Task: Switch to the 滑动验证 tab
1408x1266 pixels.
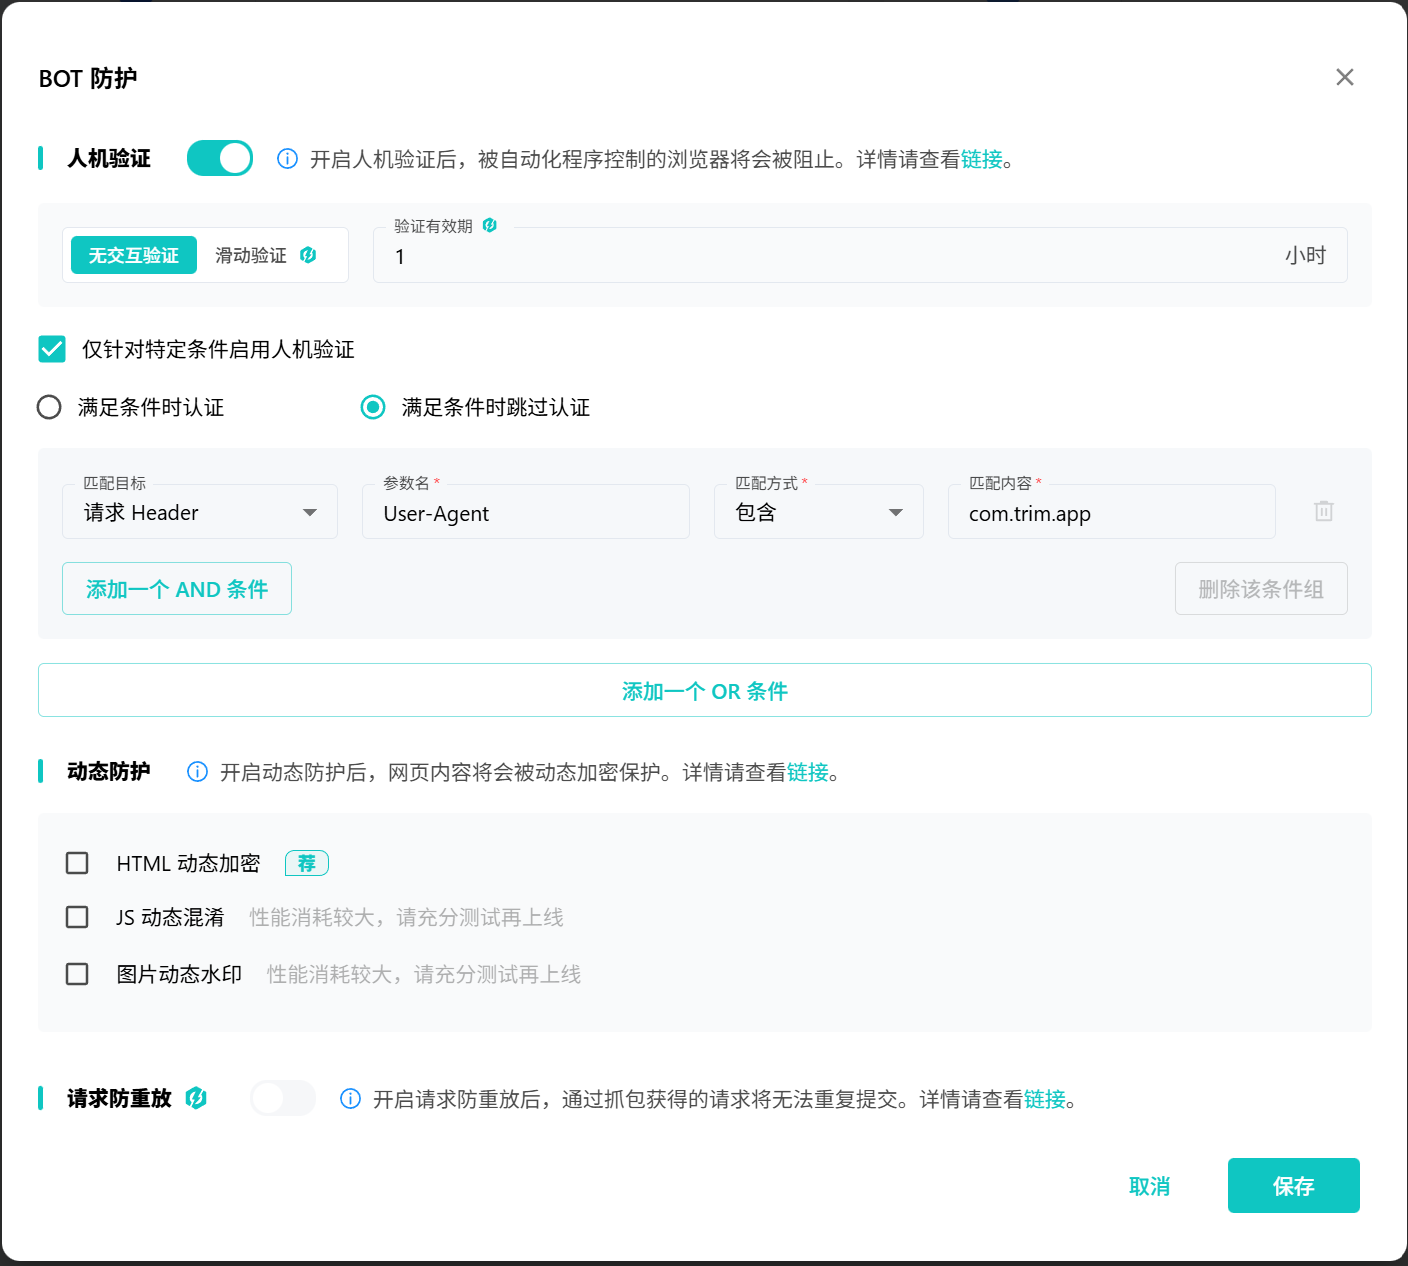Action: pos(250,255)
